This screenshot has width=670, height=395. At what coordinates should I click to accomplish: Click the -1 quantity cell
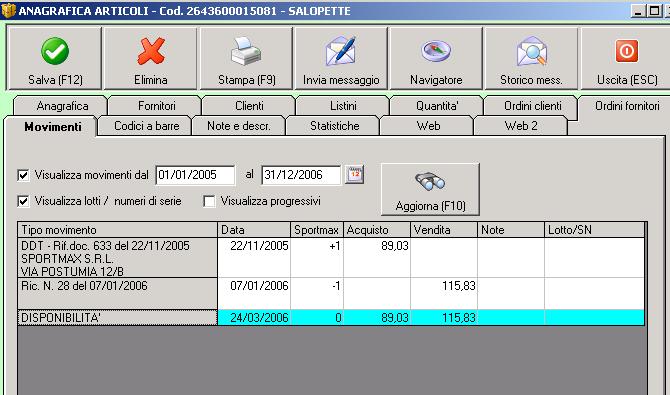pos(317,294)
